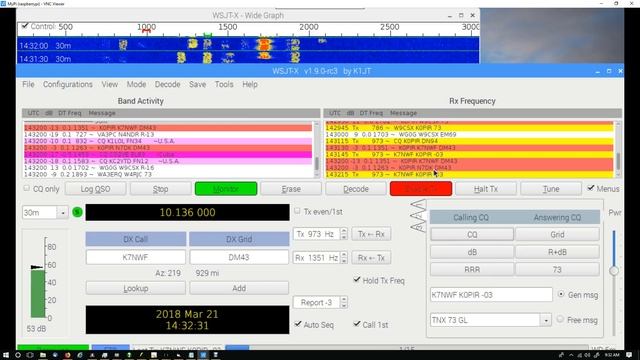Click the red Enable Tx button
Viewport: 640px width, 360px height.
click(421, 189)
